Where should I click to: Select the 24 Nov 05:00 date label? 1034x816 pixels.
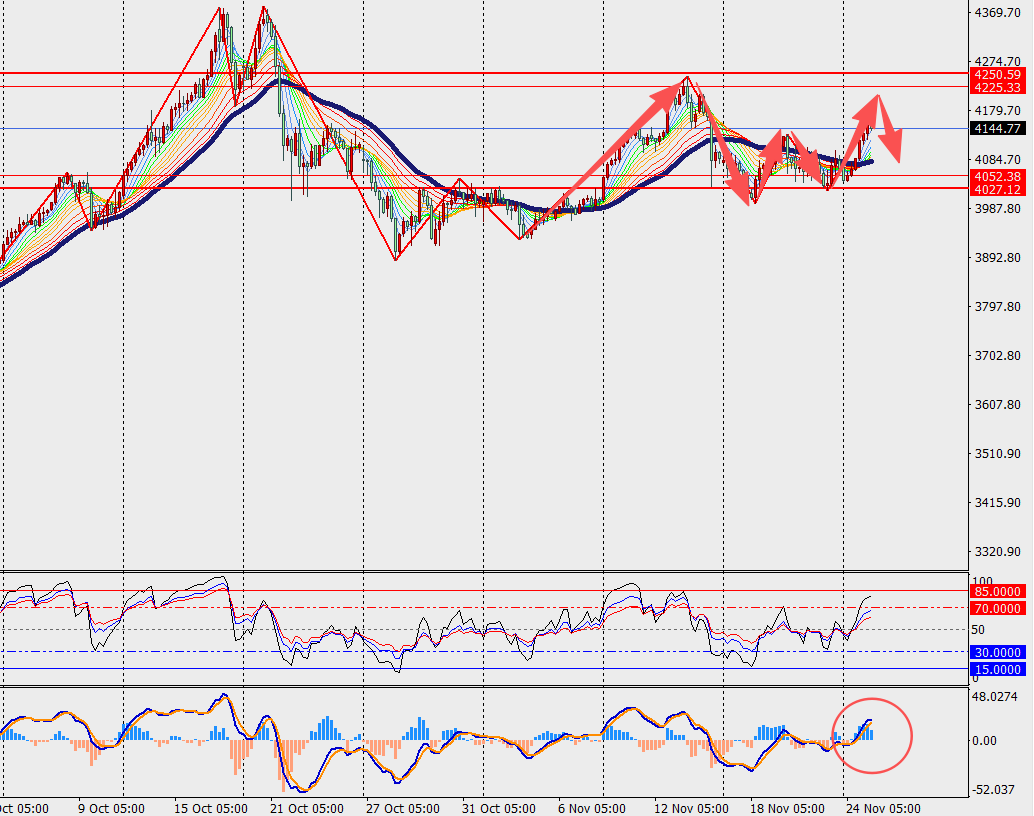pos(882,807)
